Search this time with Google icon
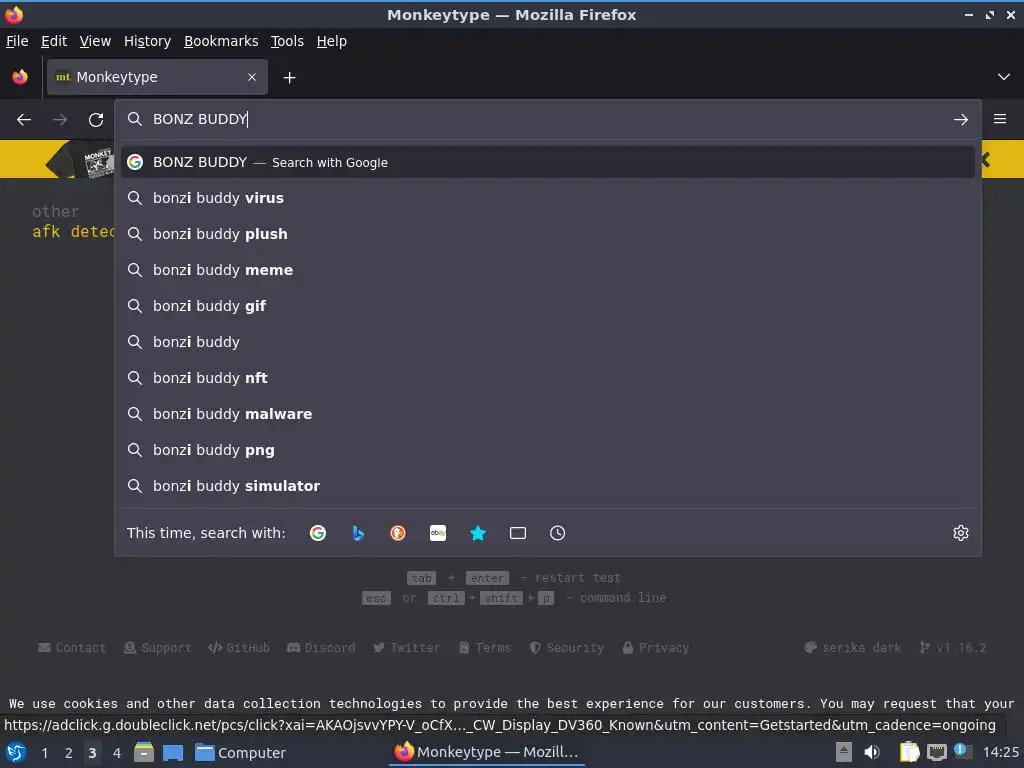Viewport: 1024px width, 768px height. click(318, 533)
